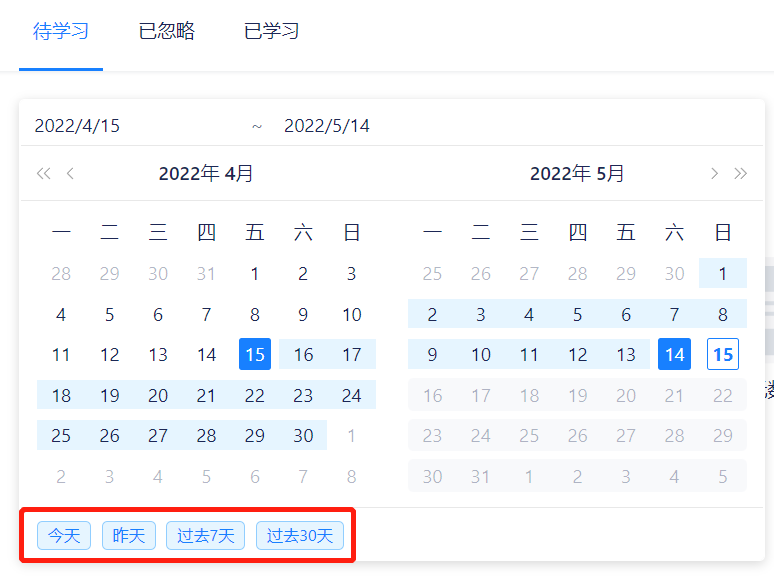This screenshot has width=774, height=578.
Task: Pick April 14 in the calendar
Action: (206, 354)
